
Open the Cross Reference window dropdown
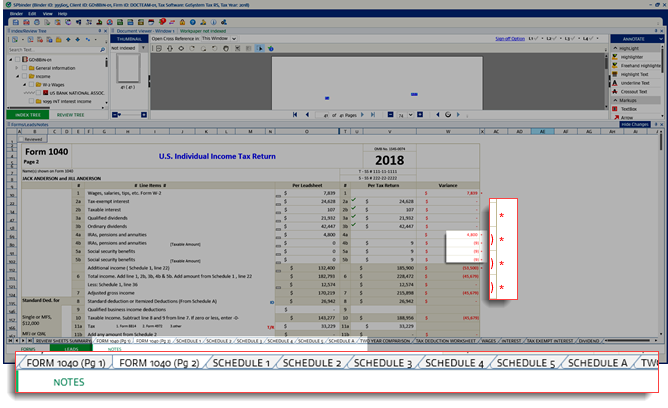click(x=233, y=38)
